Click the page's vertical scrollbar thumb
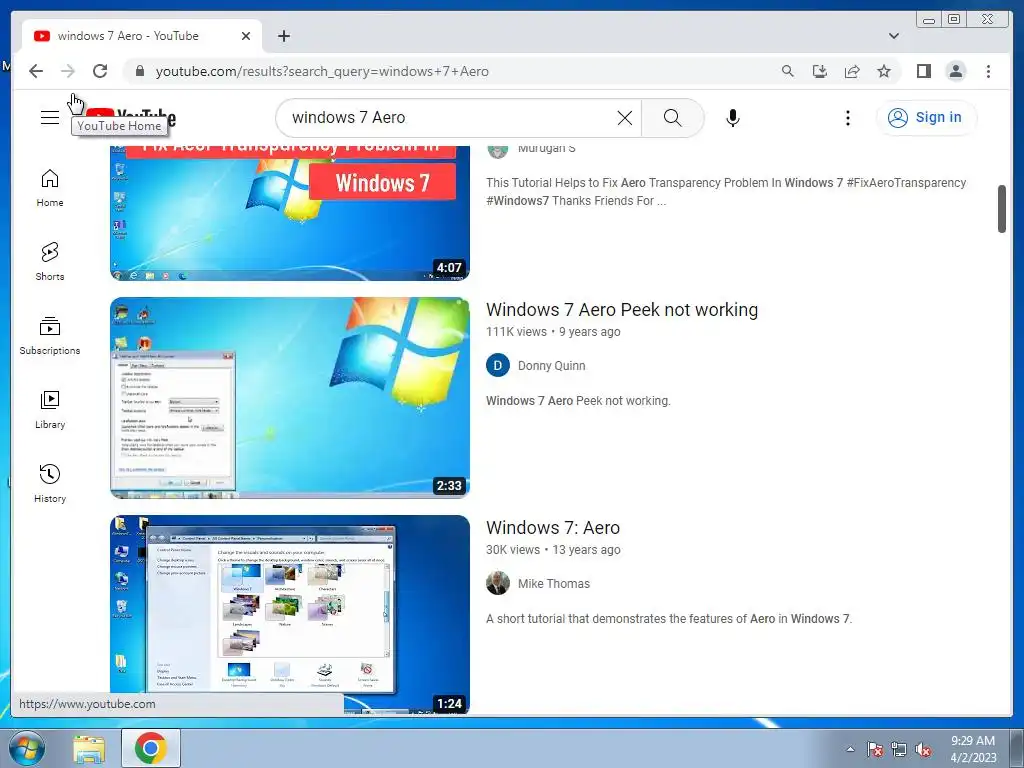Viewport: 1024px width, 768px height. click(x=1002, y=209)
